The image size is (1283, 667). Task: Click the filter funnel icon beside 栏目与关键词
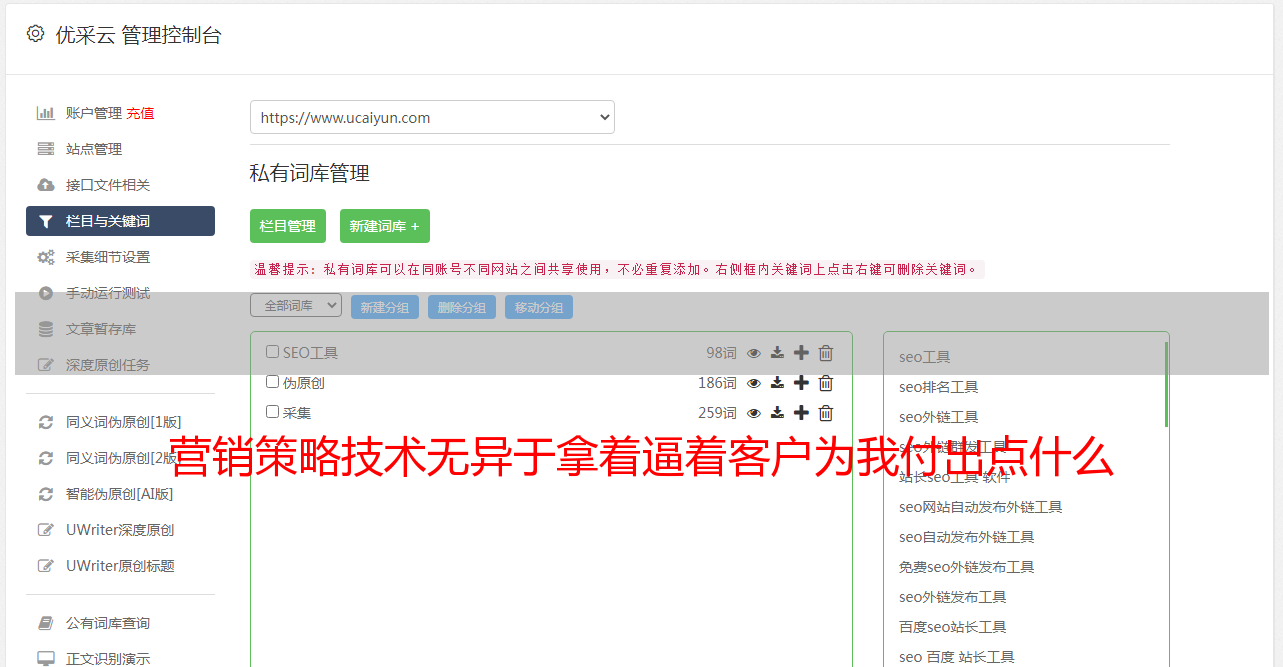coord(46,221)
